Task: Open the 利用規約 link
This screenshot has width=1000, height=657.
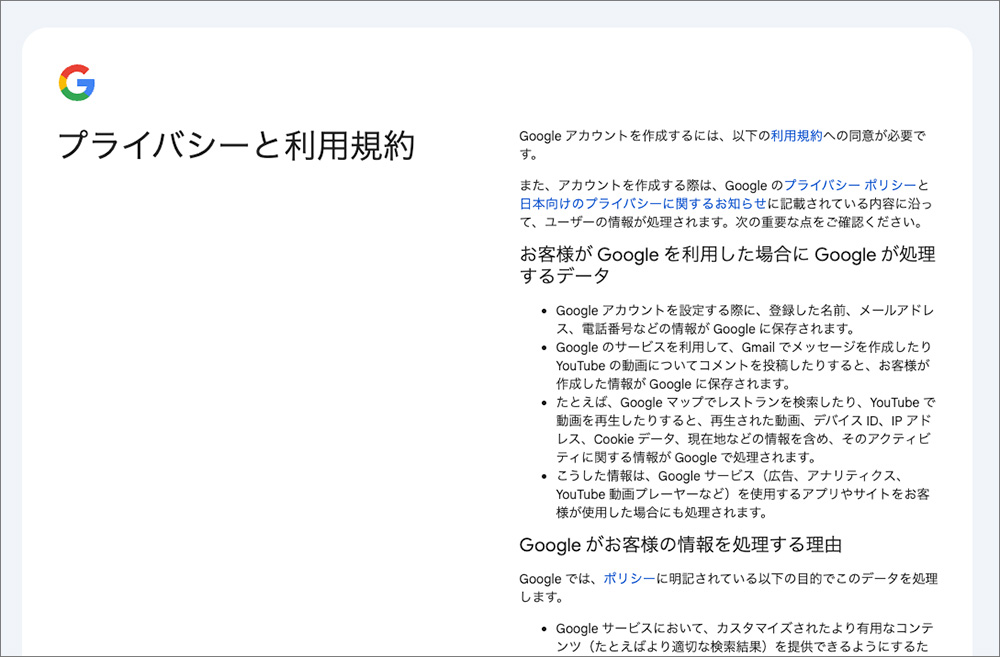Action: (x=796, y=135)
